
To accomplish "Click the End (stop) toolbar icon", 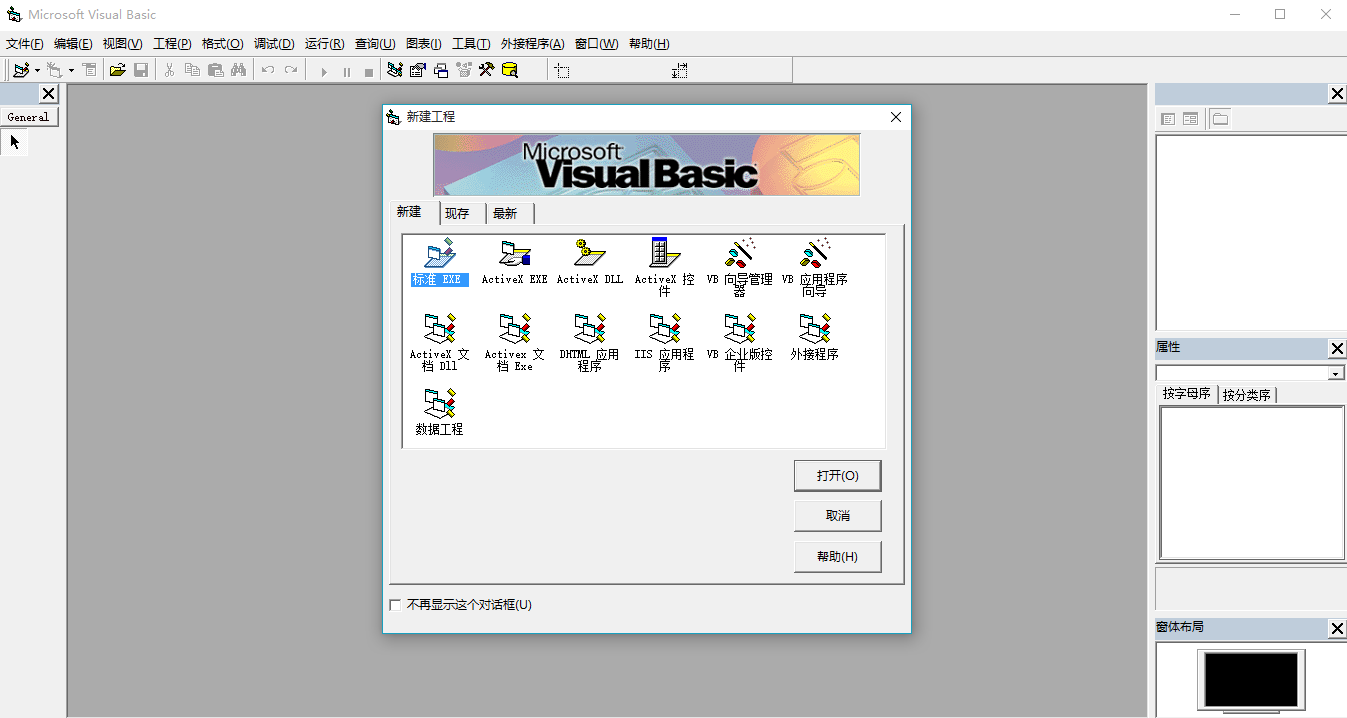I will (x=369, y=71).
